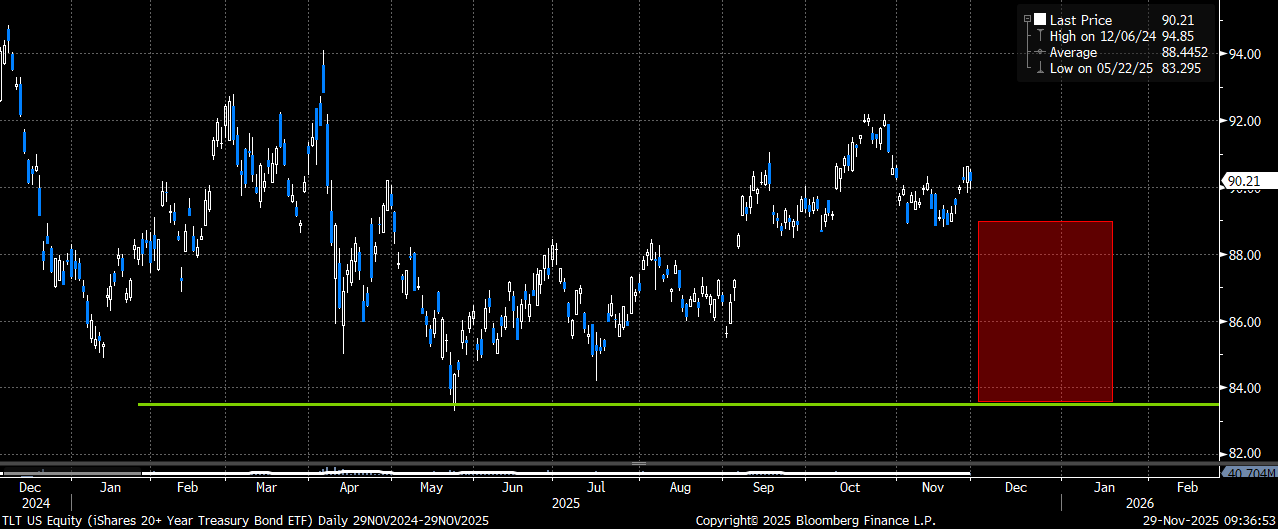The width and height of the screenshot is (1278, 529).
Task: Click the May month axis label
Action: point(433,488)
